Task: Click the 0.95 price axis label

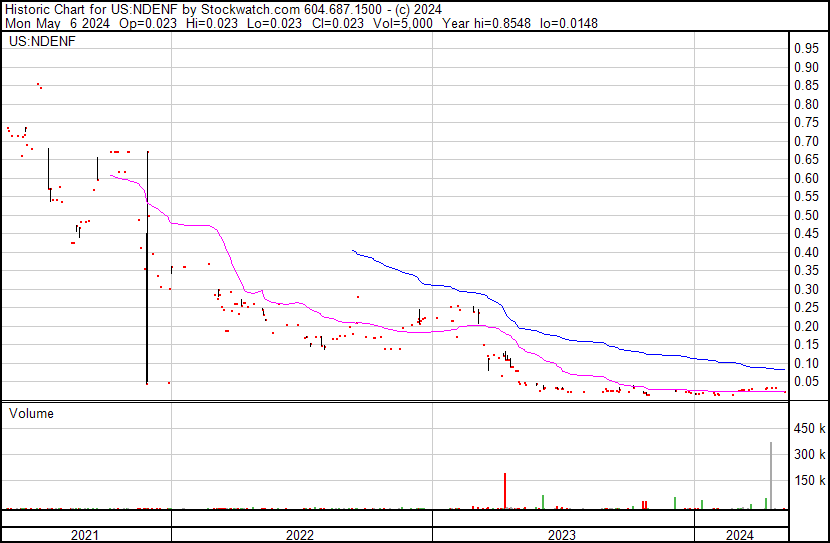Action: coord(807,49)
